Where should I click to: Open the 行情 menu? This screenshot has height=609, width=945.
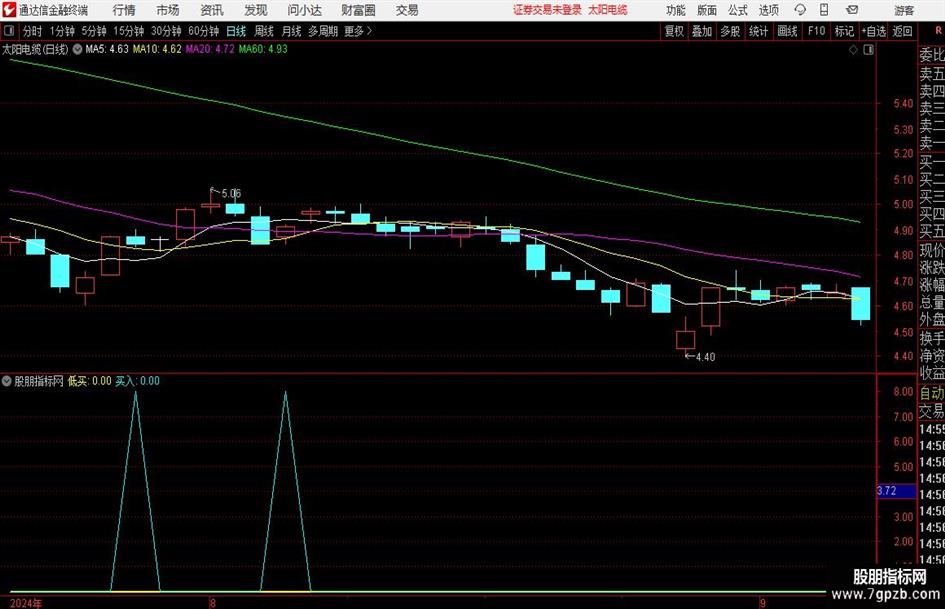(124, 10)
